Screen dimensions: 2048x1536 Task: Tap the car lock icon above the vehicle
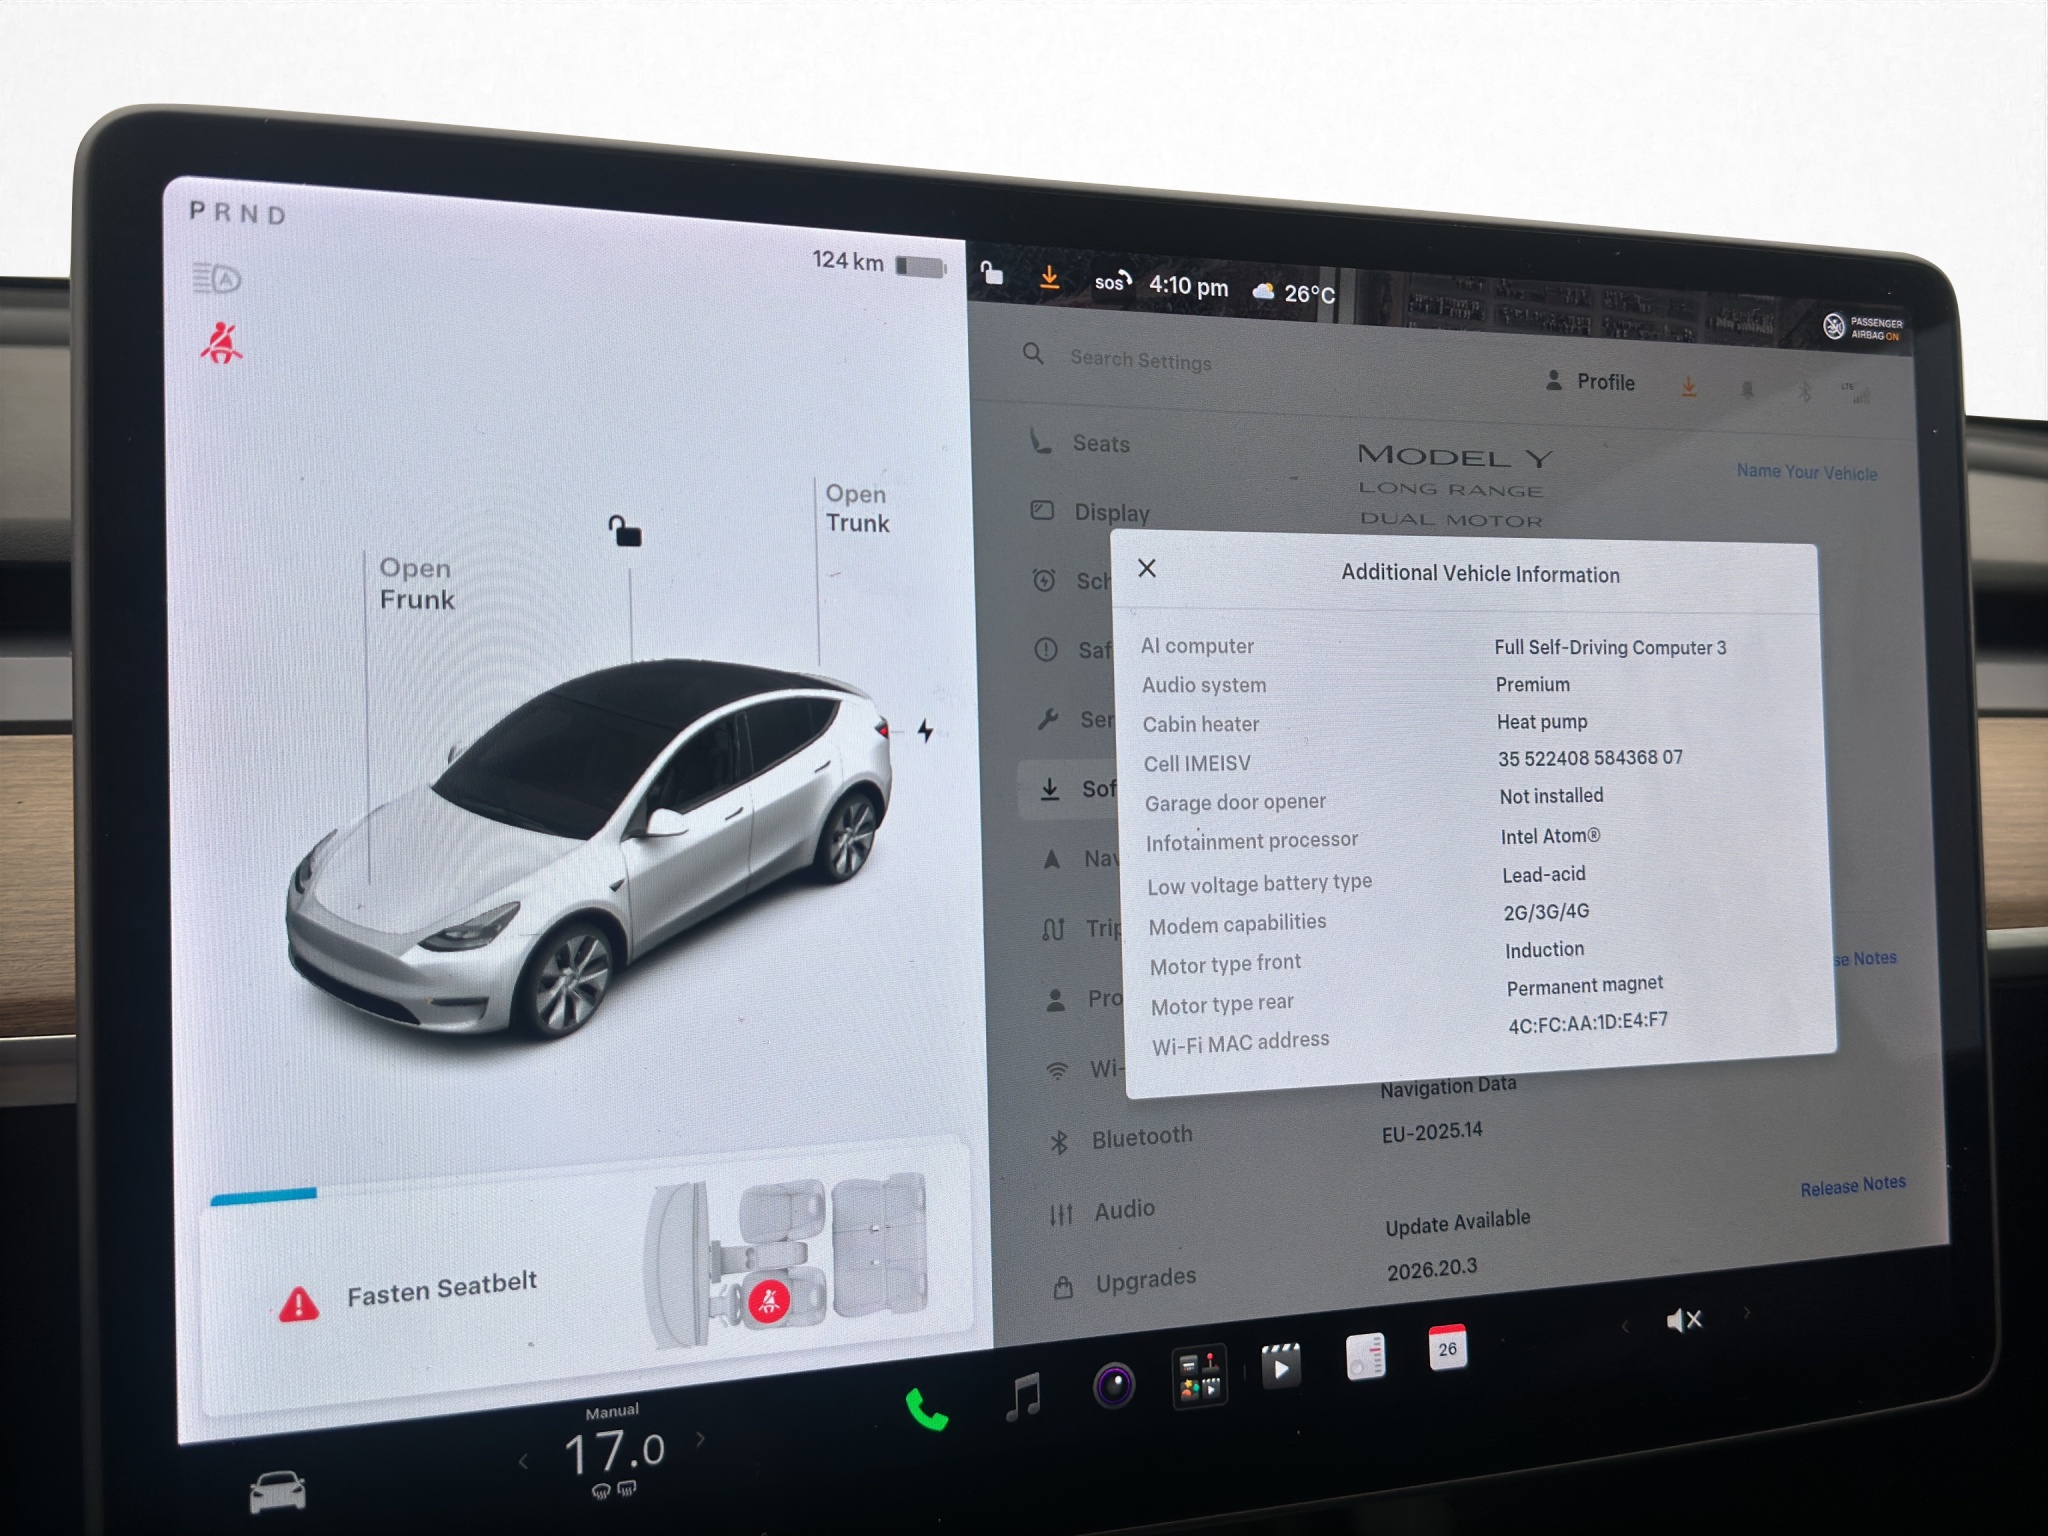625,531
